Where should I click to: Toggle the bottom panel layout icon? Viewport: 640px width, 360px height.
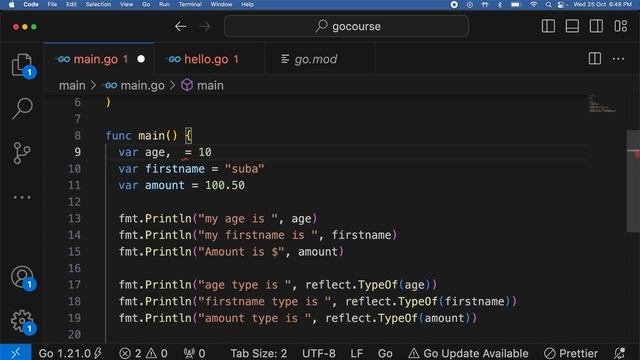(x=572, y=26)
